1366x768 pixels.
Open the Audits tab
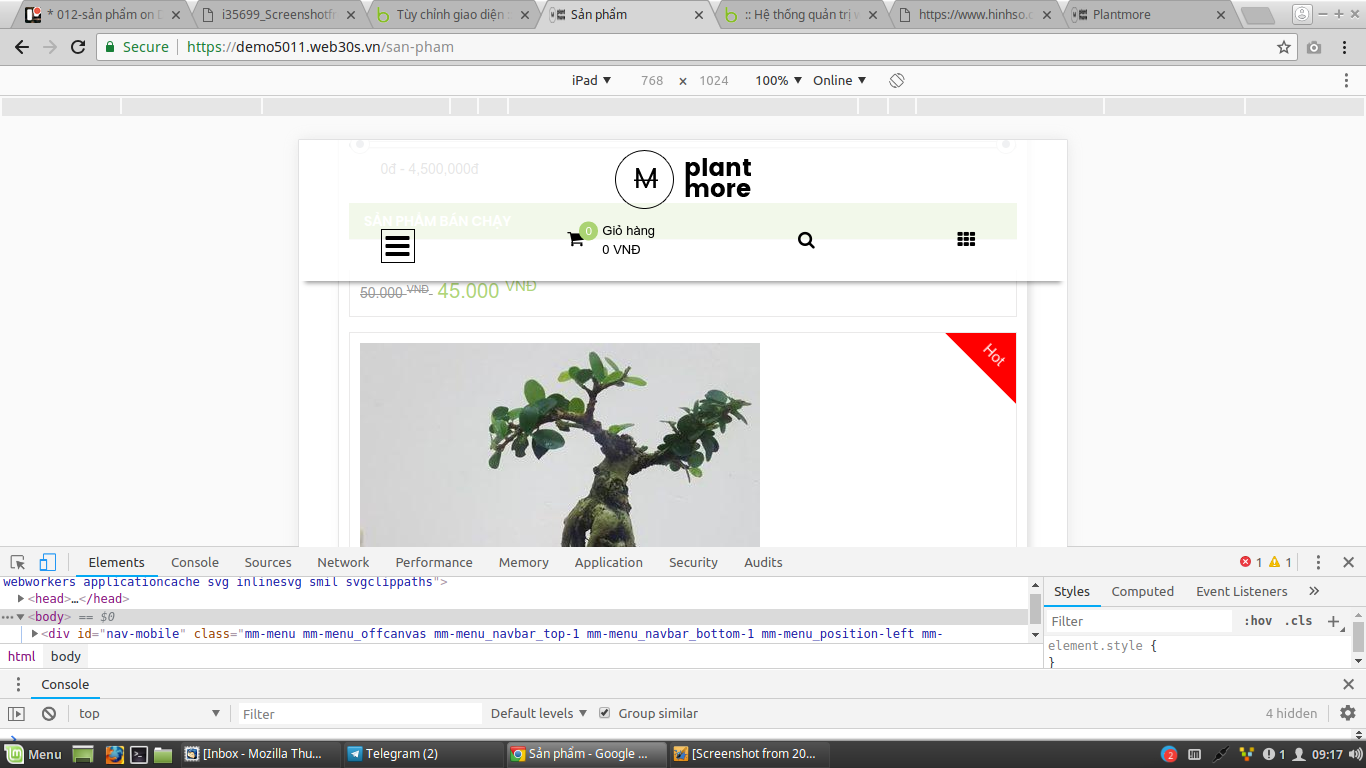tap(763, 562)
